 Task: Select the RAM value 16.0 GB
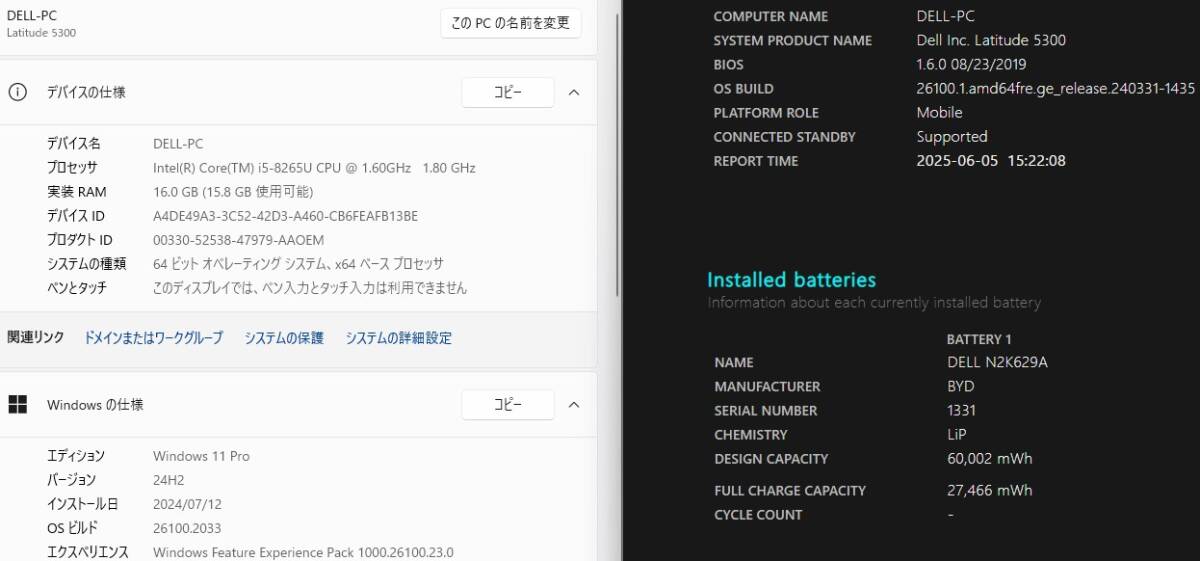(233, 192)
